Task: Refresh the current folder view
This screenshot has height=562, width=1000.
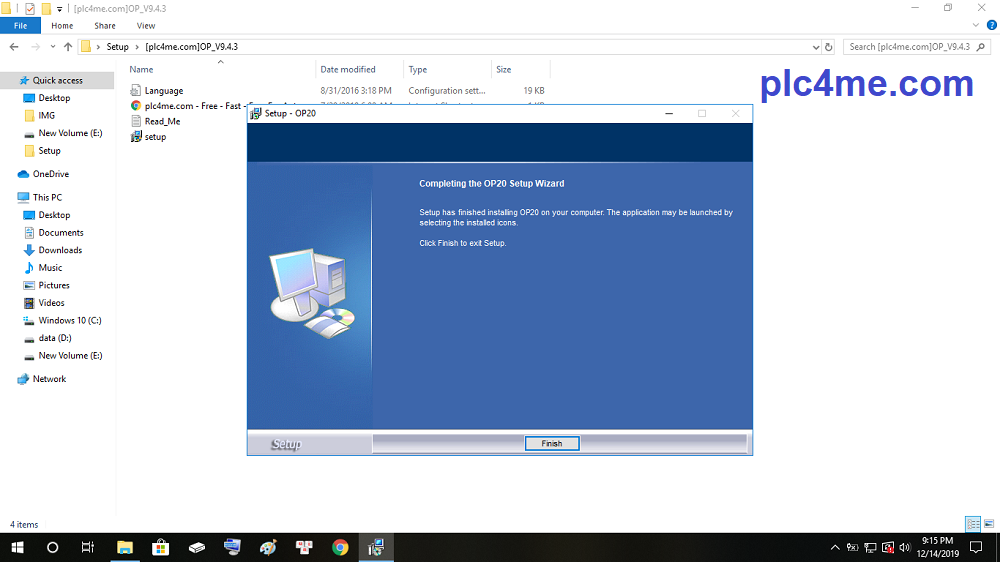Action: click(x=829, y=47)
